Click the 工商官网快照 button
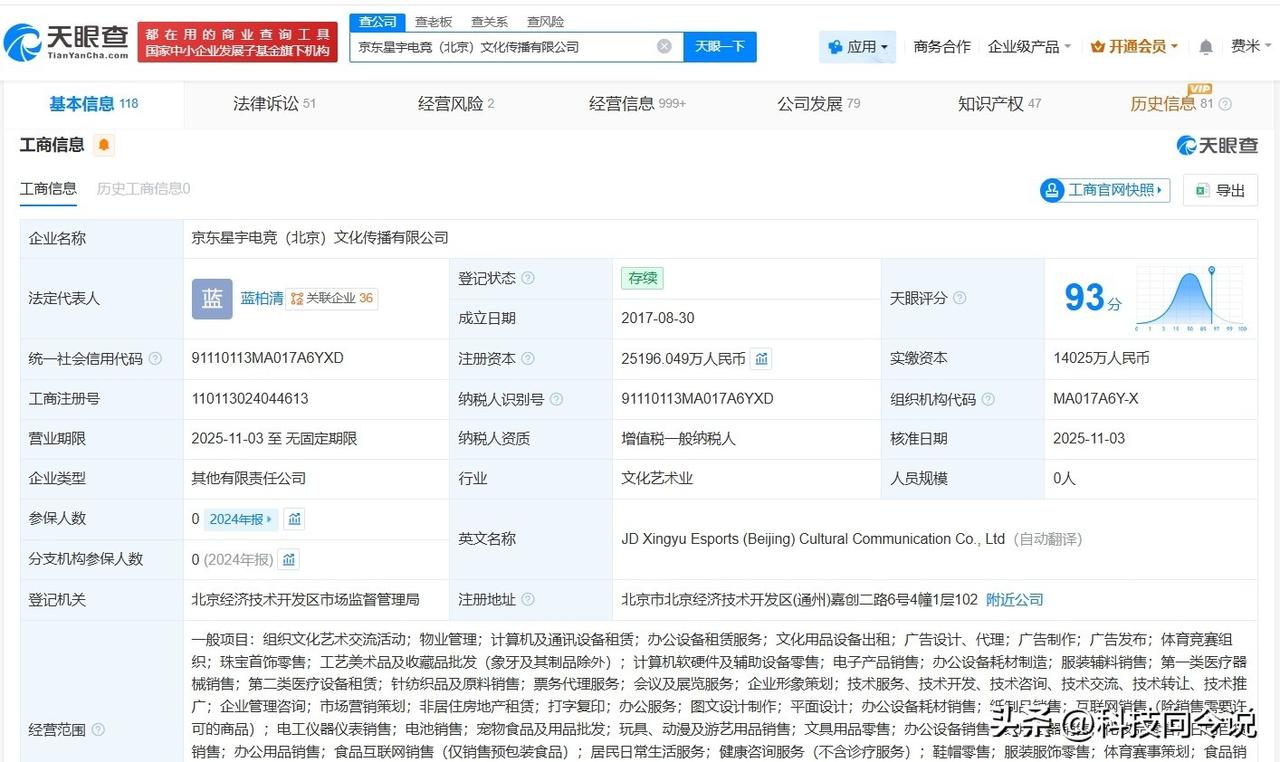The height and width of the screenshot is (762, 1280). tap(1105, 190)
